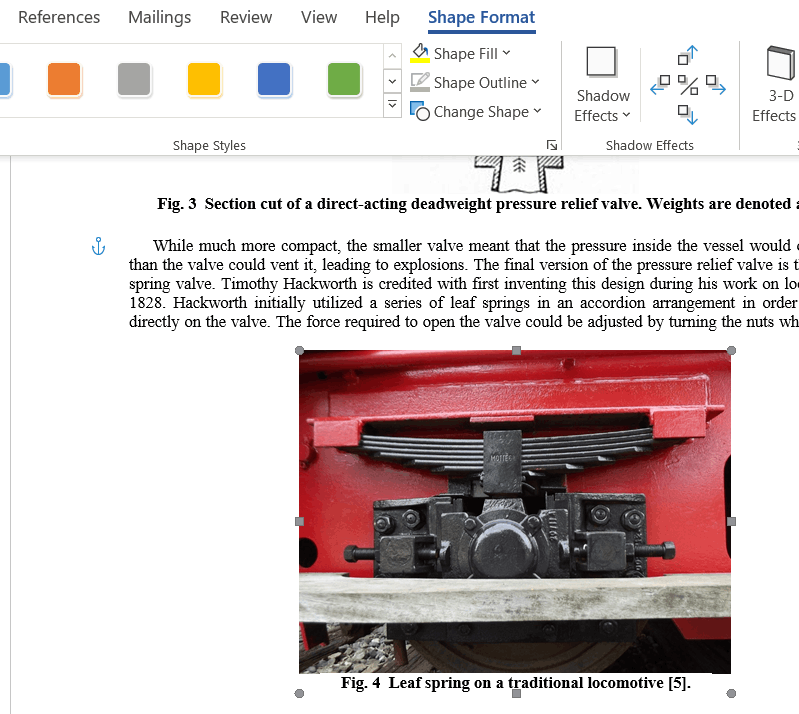Viewport: 799px width, 714px height.
Task: Nudge shadow down
Action: 688,115
